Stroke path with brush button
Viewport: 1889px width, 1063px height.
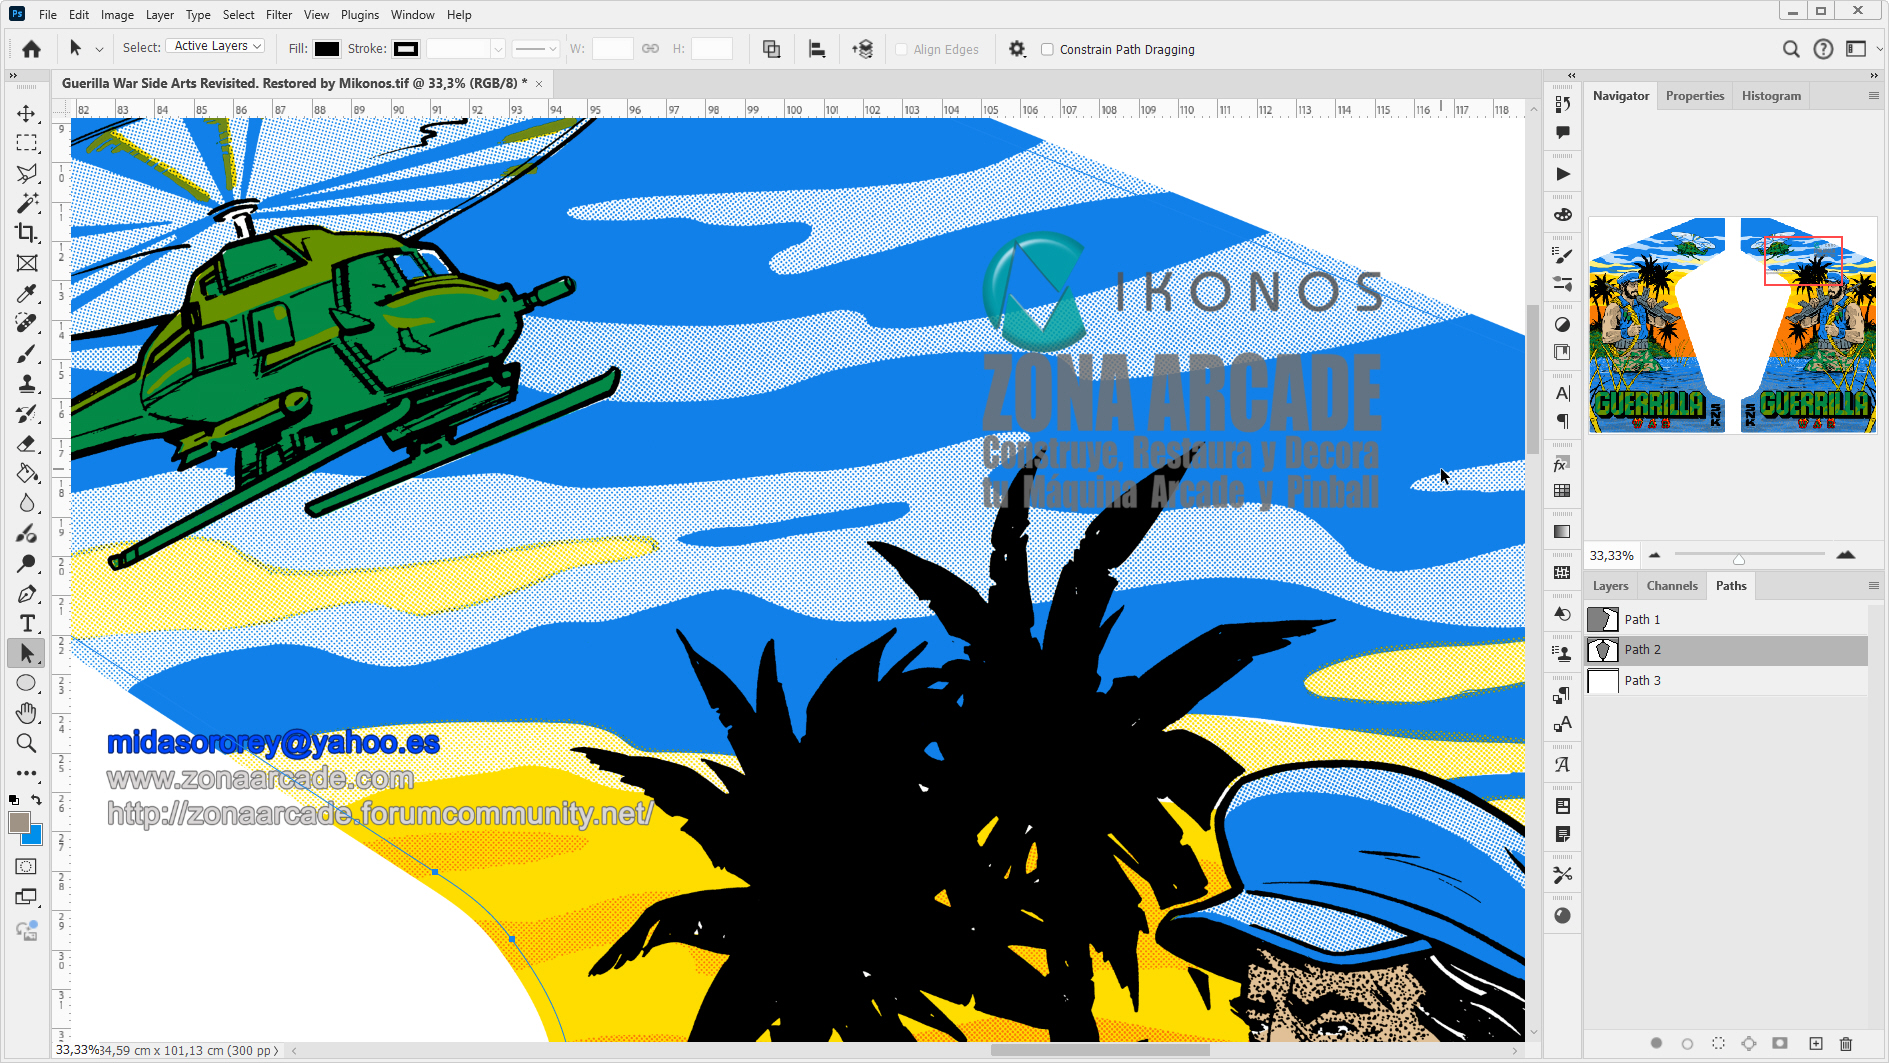[x=1687, y=1043]
